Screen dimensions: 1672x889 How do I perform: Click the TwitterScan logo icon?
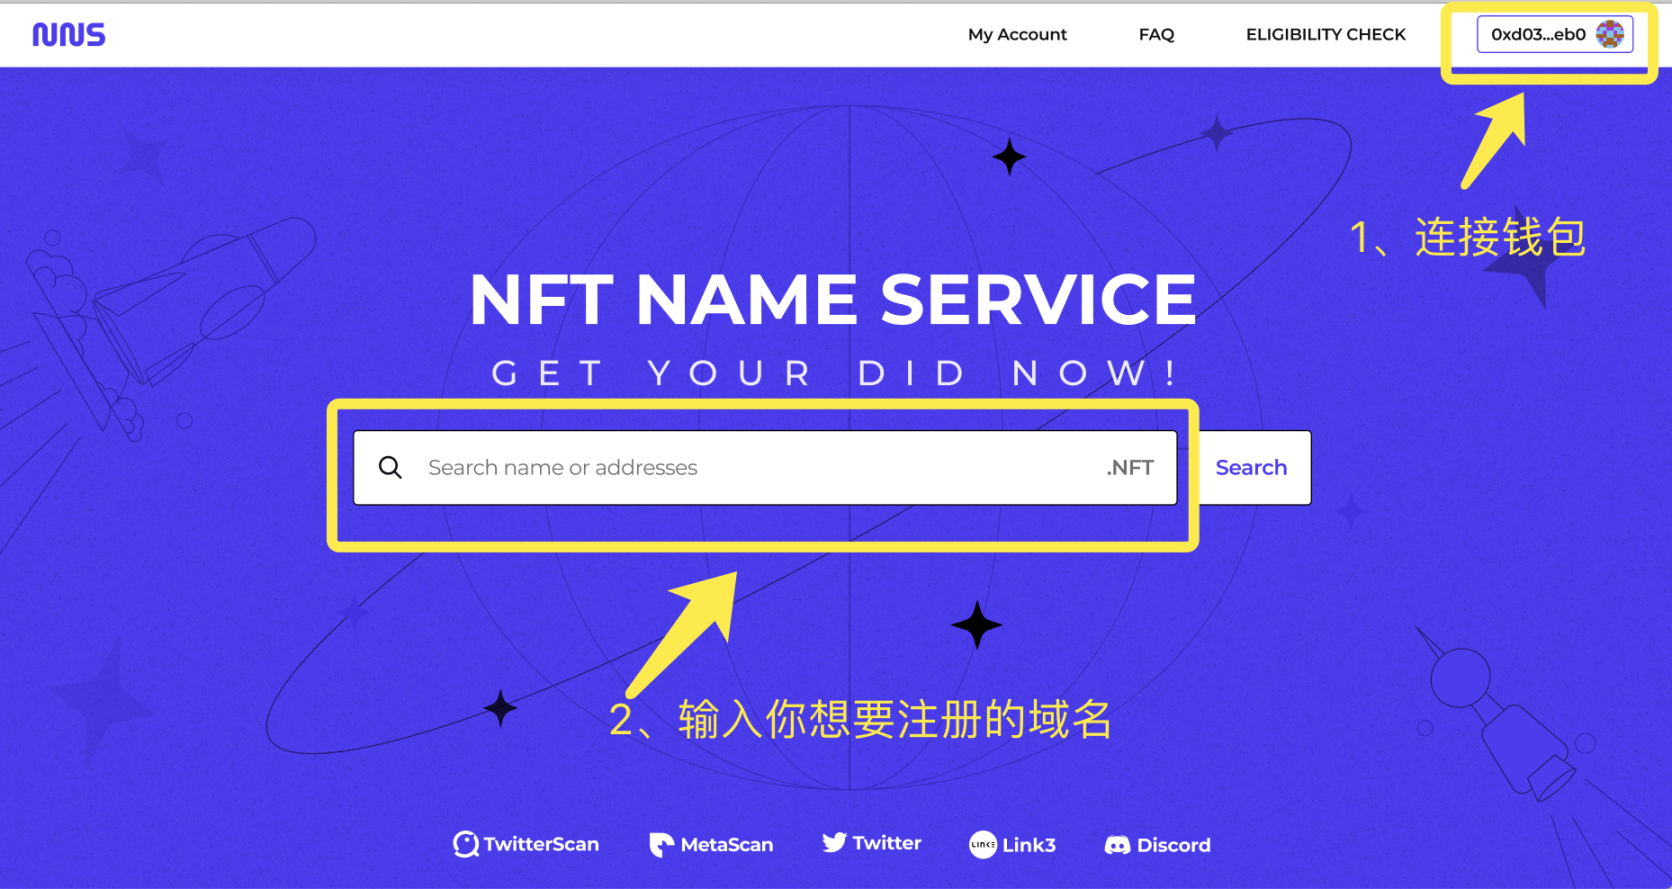tap(465, 845)
